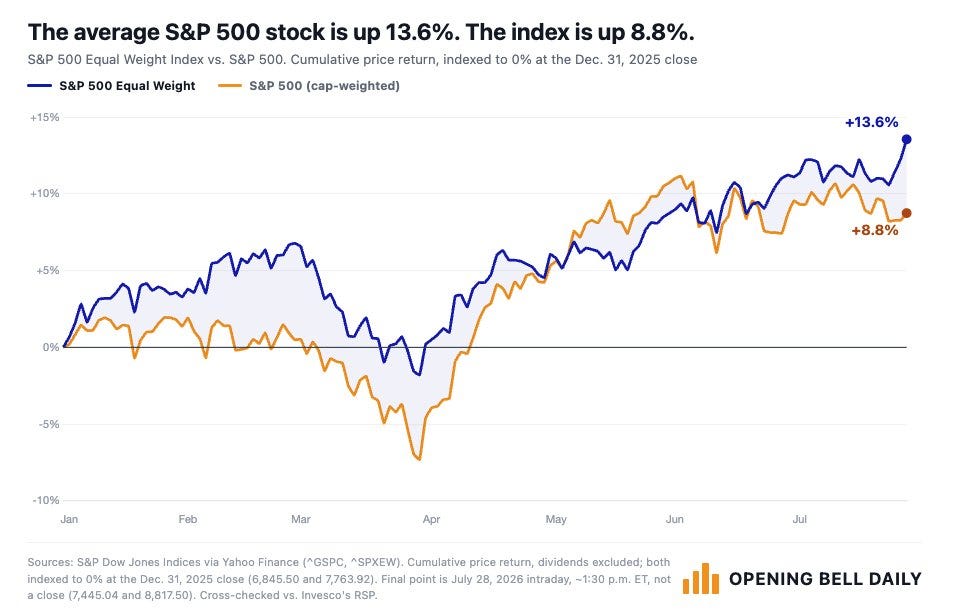Click the -10% y-axis label
This screenshot has height=614, width=954.
[x=46, y=500]
